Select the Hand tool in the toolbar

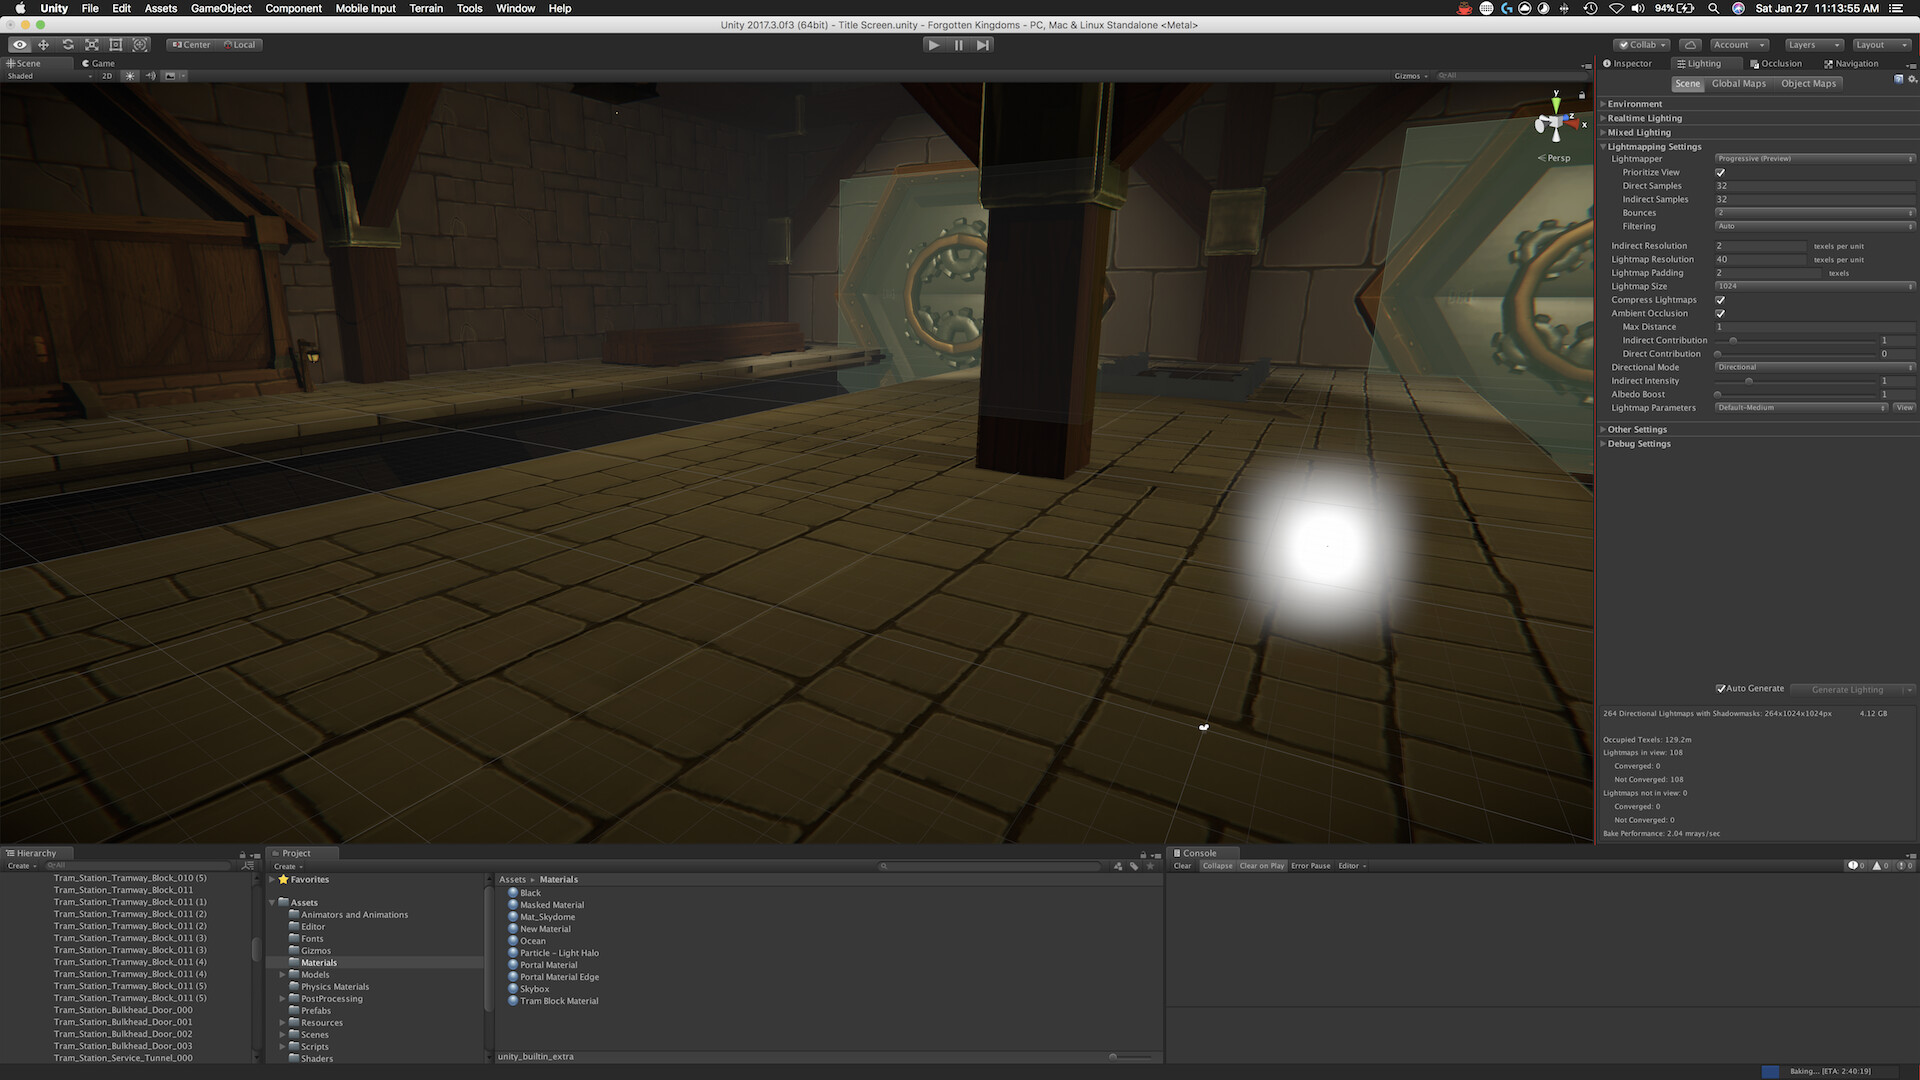(x=19, y=44)
